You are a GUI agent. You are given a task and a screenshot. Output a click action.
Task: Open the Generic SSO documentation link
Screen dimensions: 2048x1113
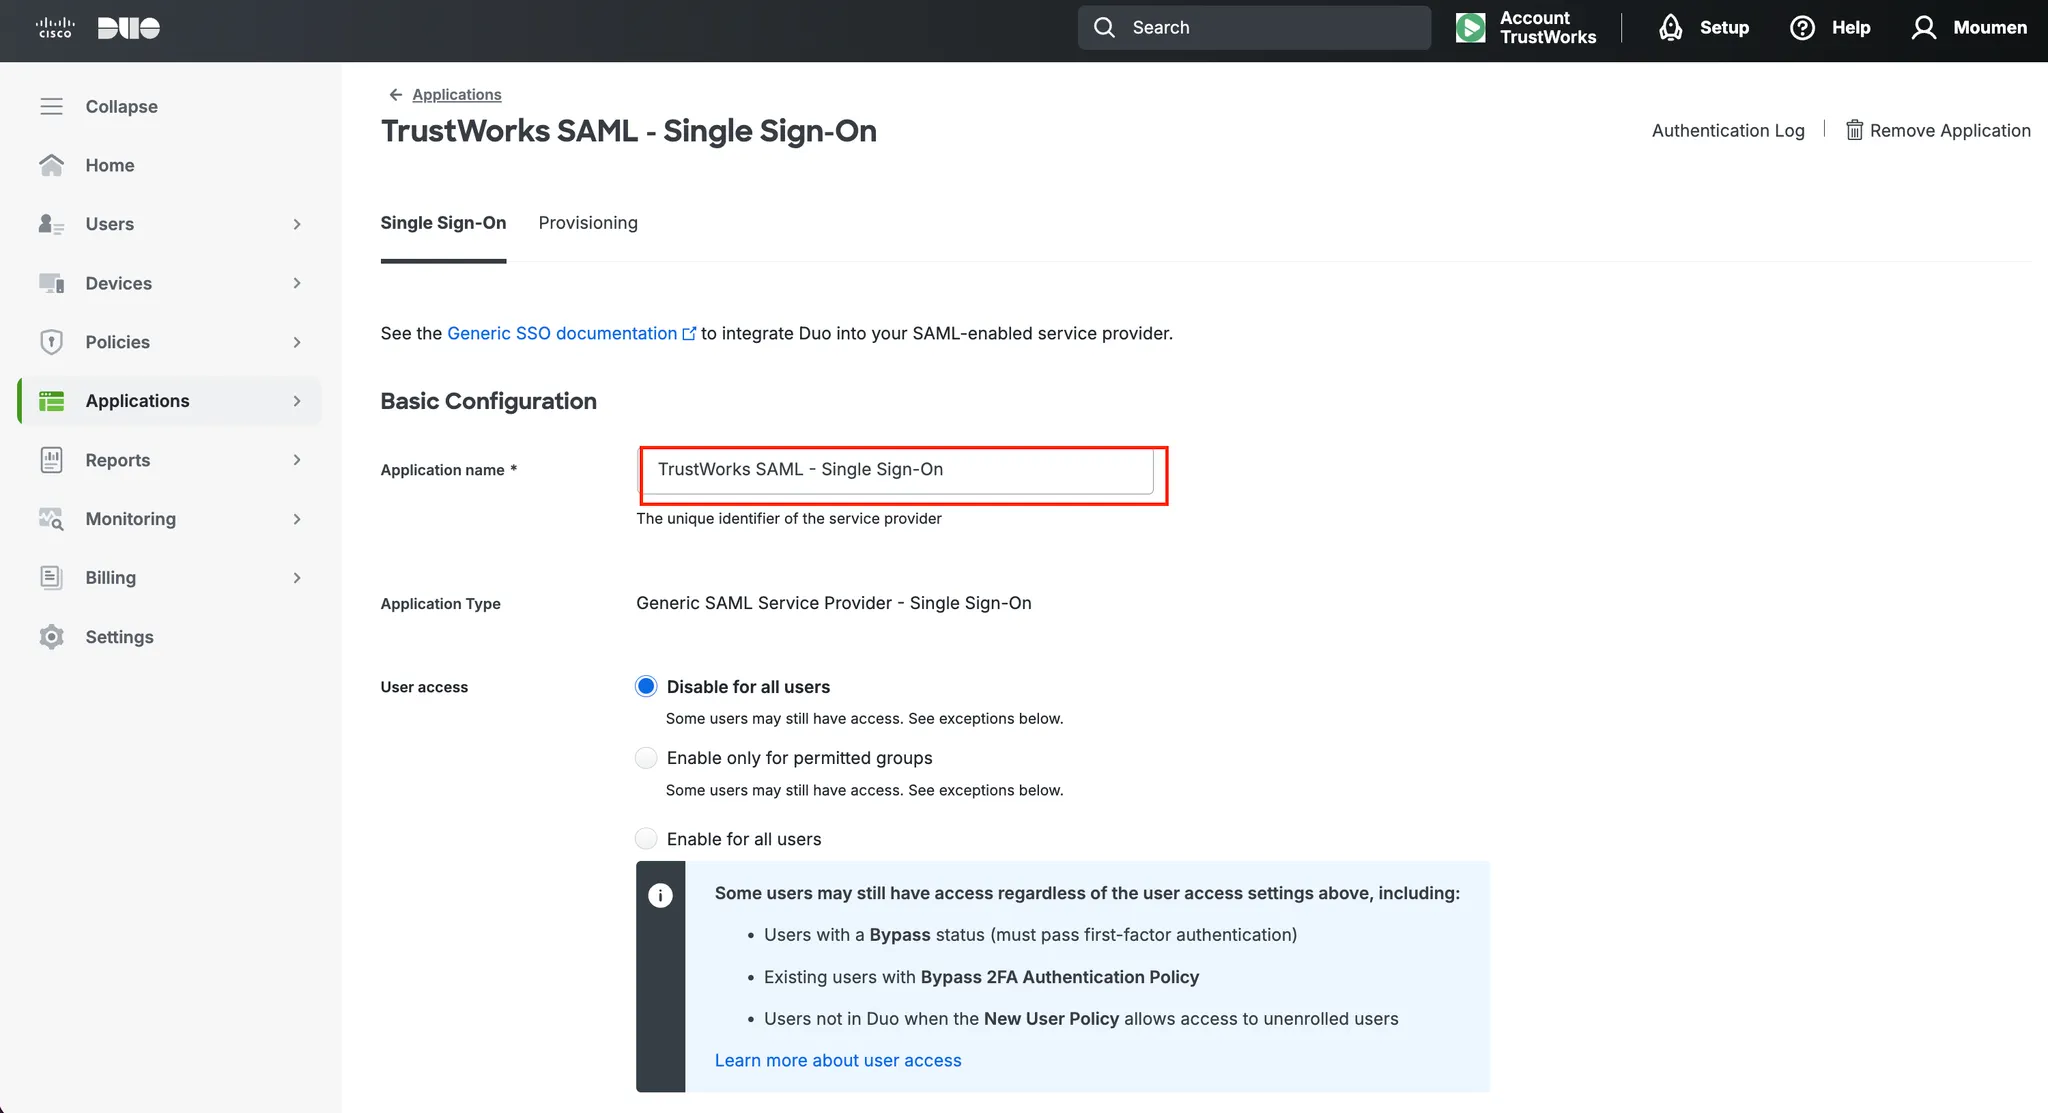tap(562, 333)
